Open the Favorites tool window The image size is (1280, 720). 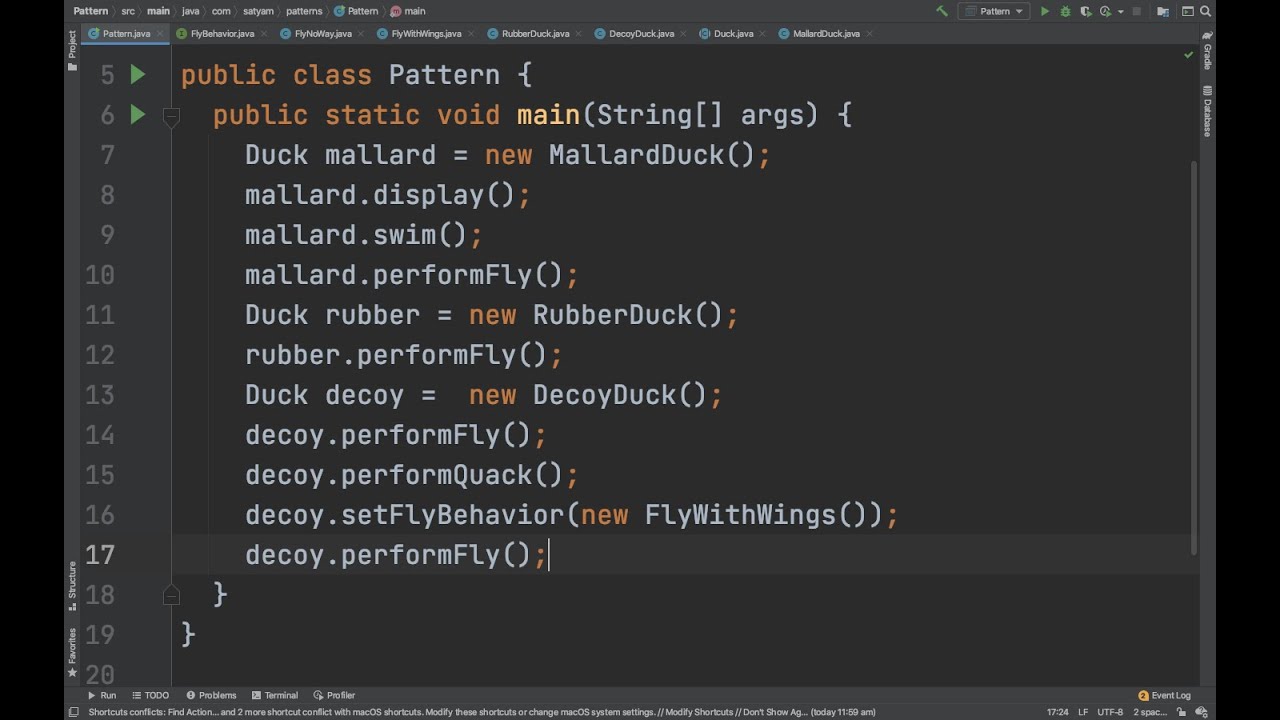tap(72, 652)
